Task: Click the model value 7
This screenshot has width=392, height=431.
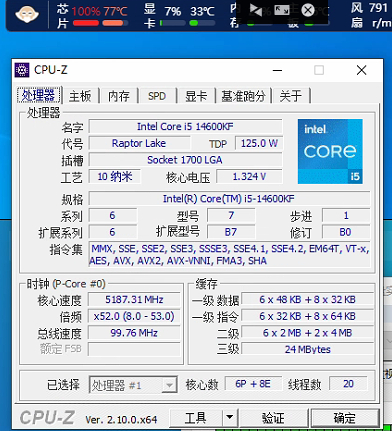Action: click(x=231, y=215)
